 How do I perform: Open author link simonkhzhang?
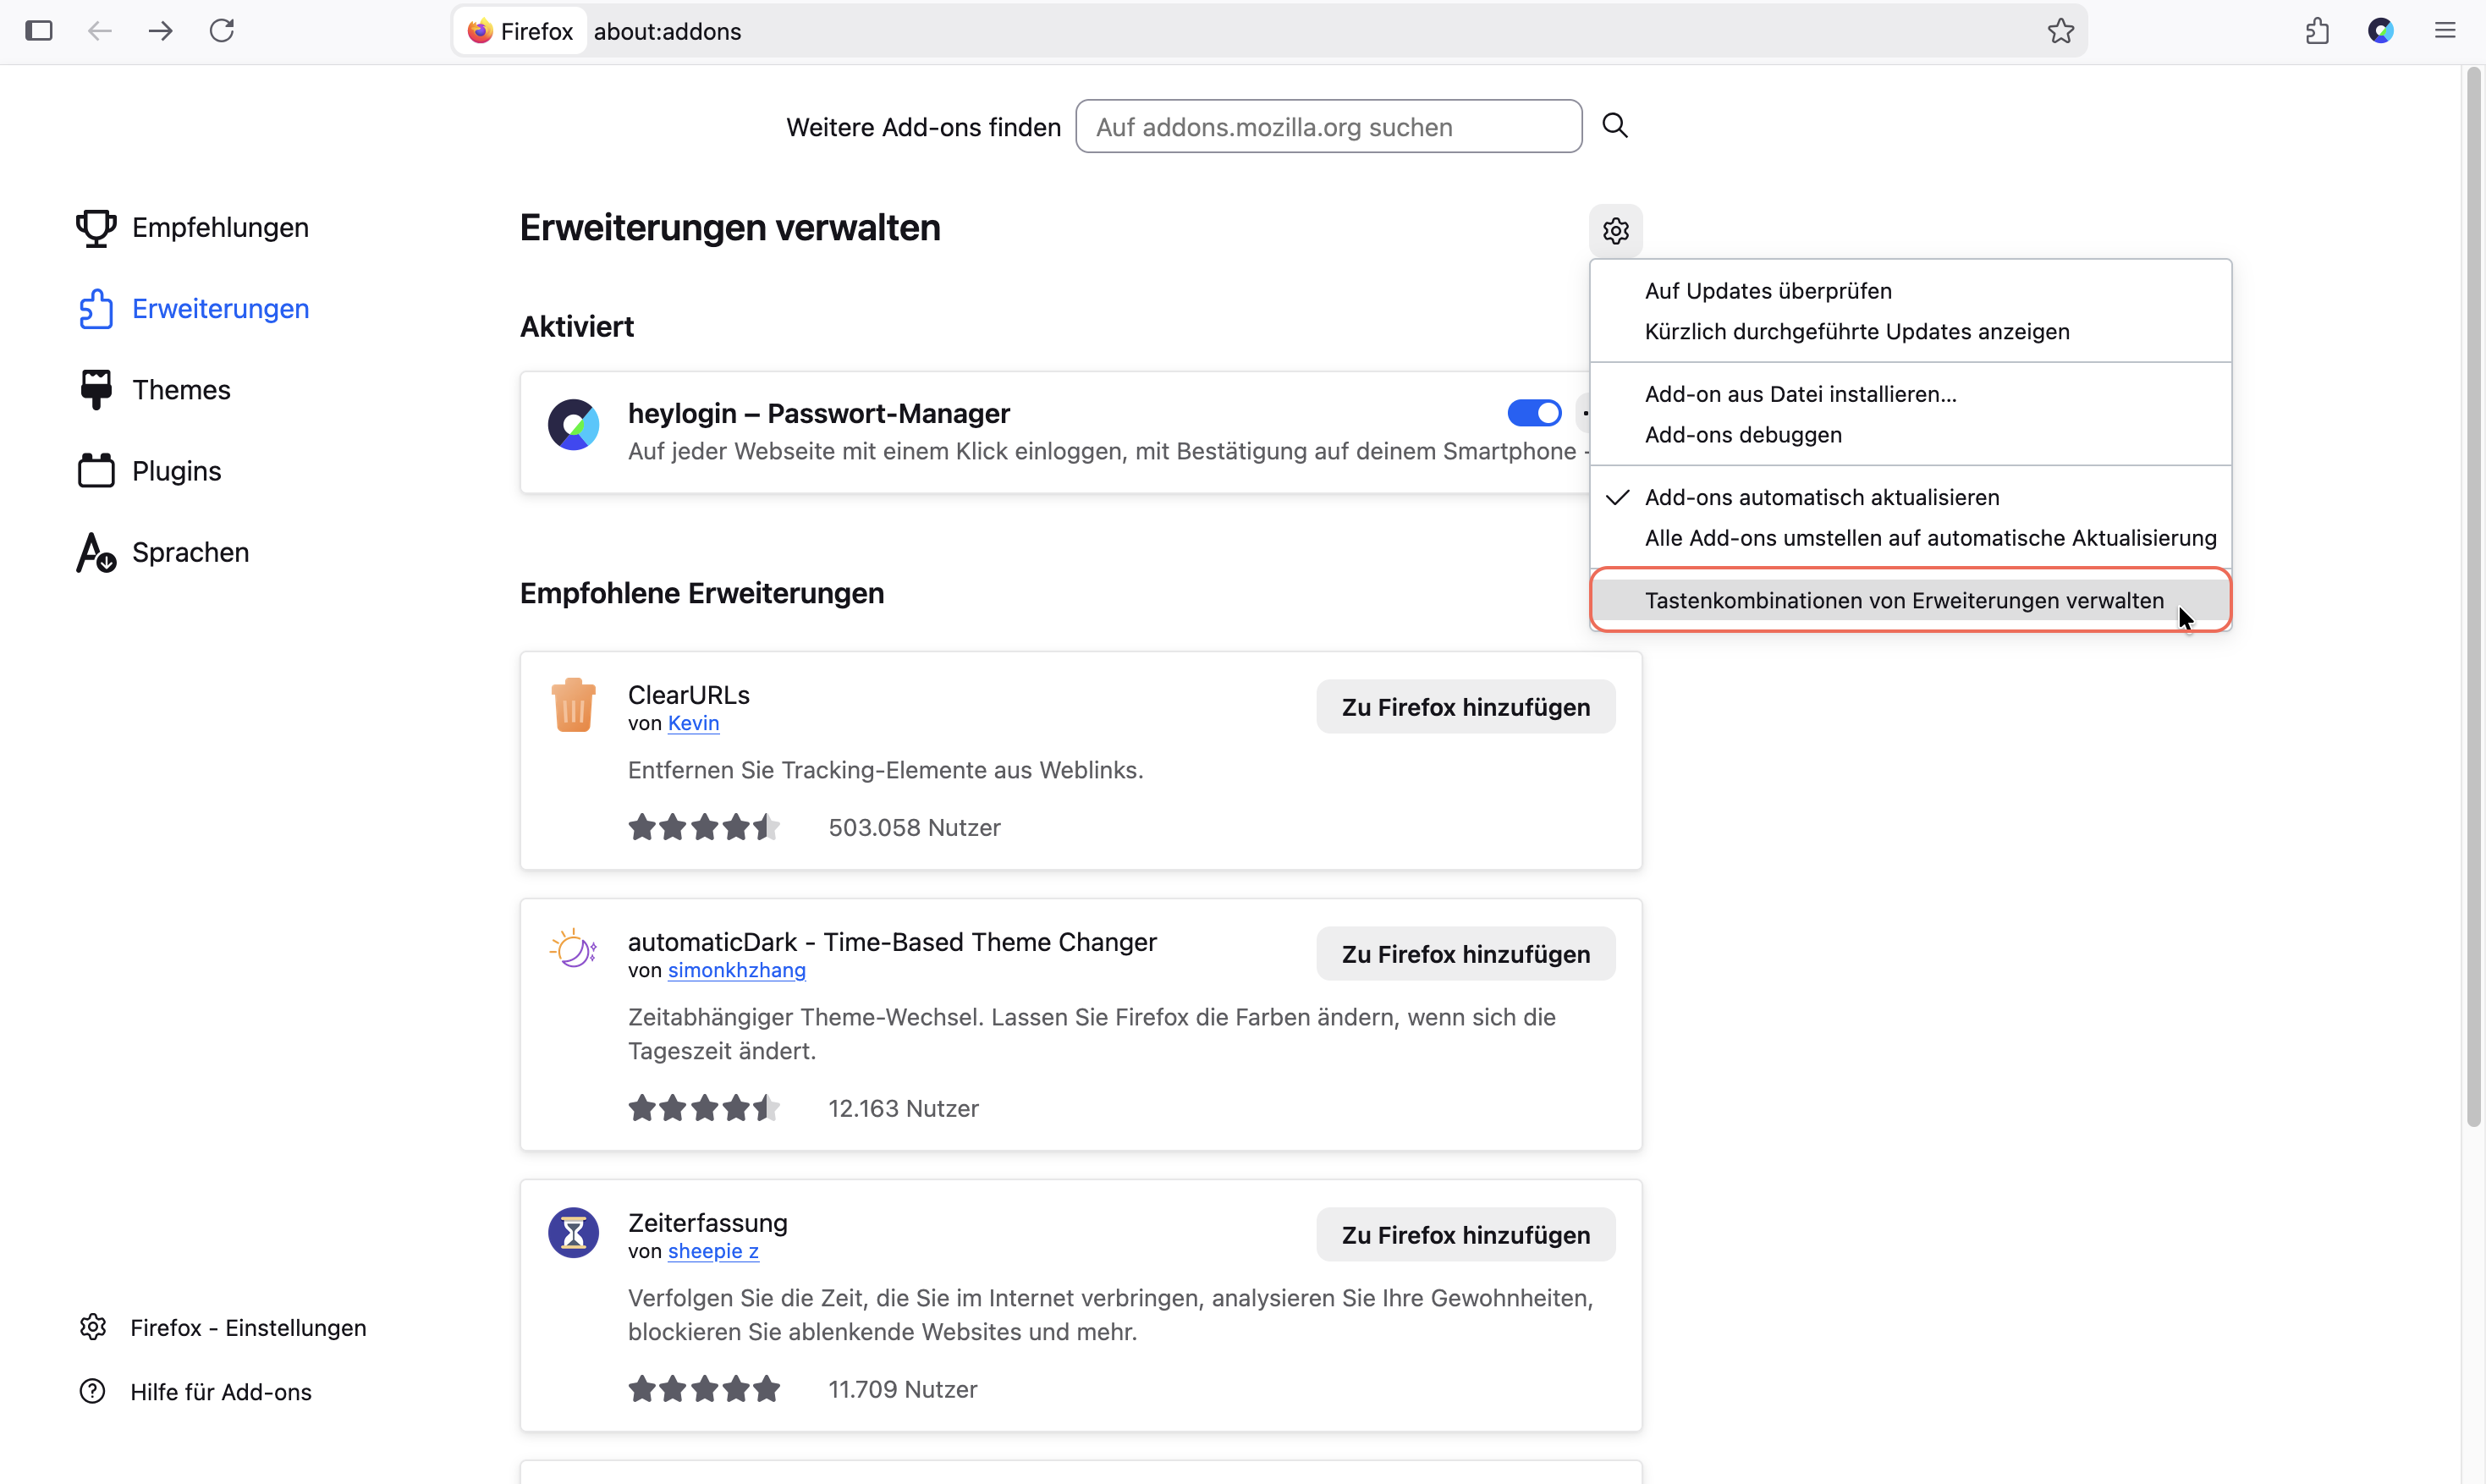coord(737,970)
